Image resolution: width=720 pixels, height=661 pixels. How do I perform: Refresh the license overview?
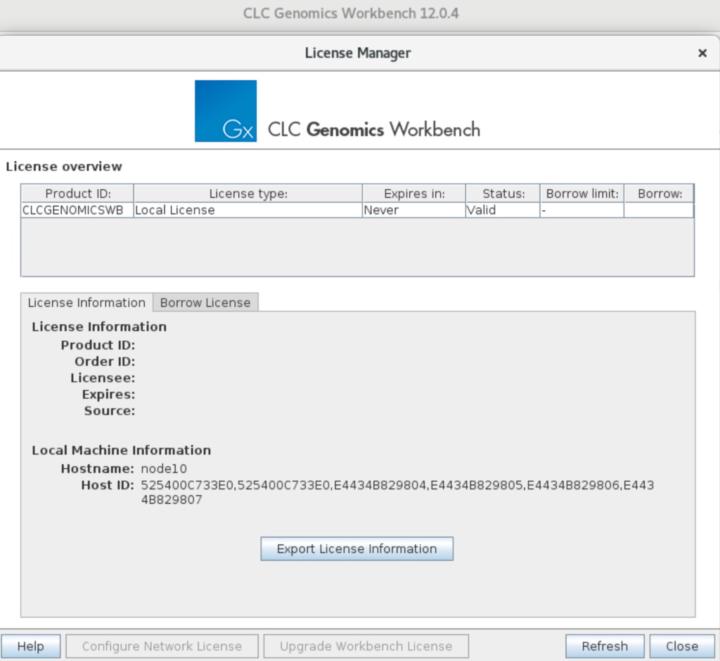pyautogui.click(x=604, y=646)
